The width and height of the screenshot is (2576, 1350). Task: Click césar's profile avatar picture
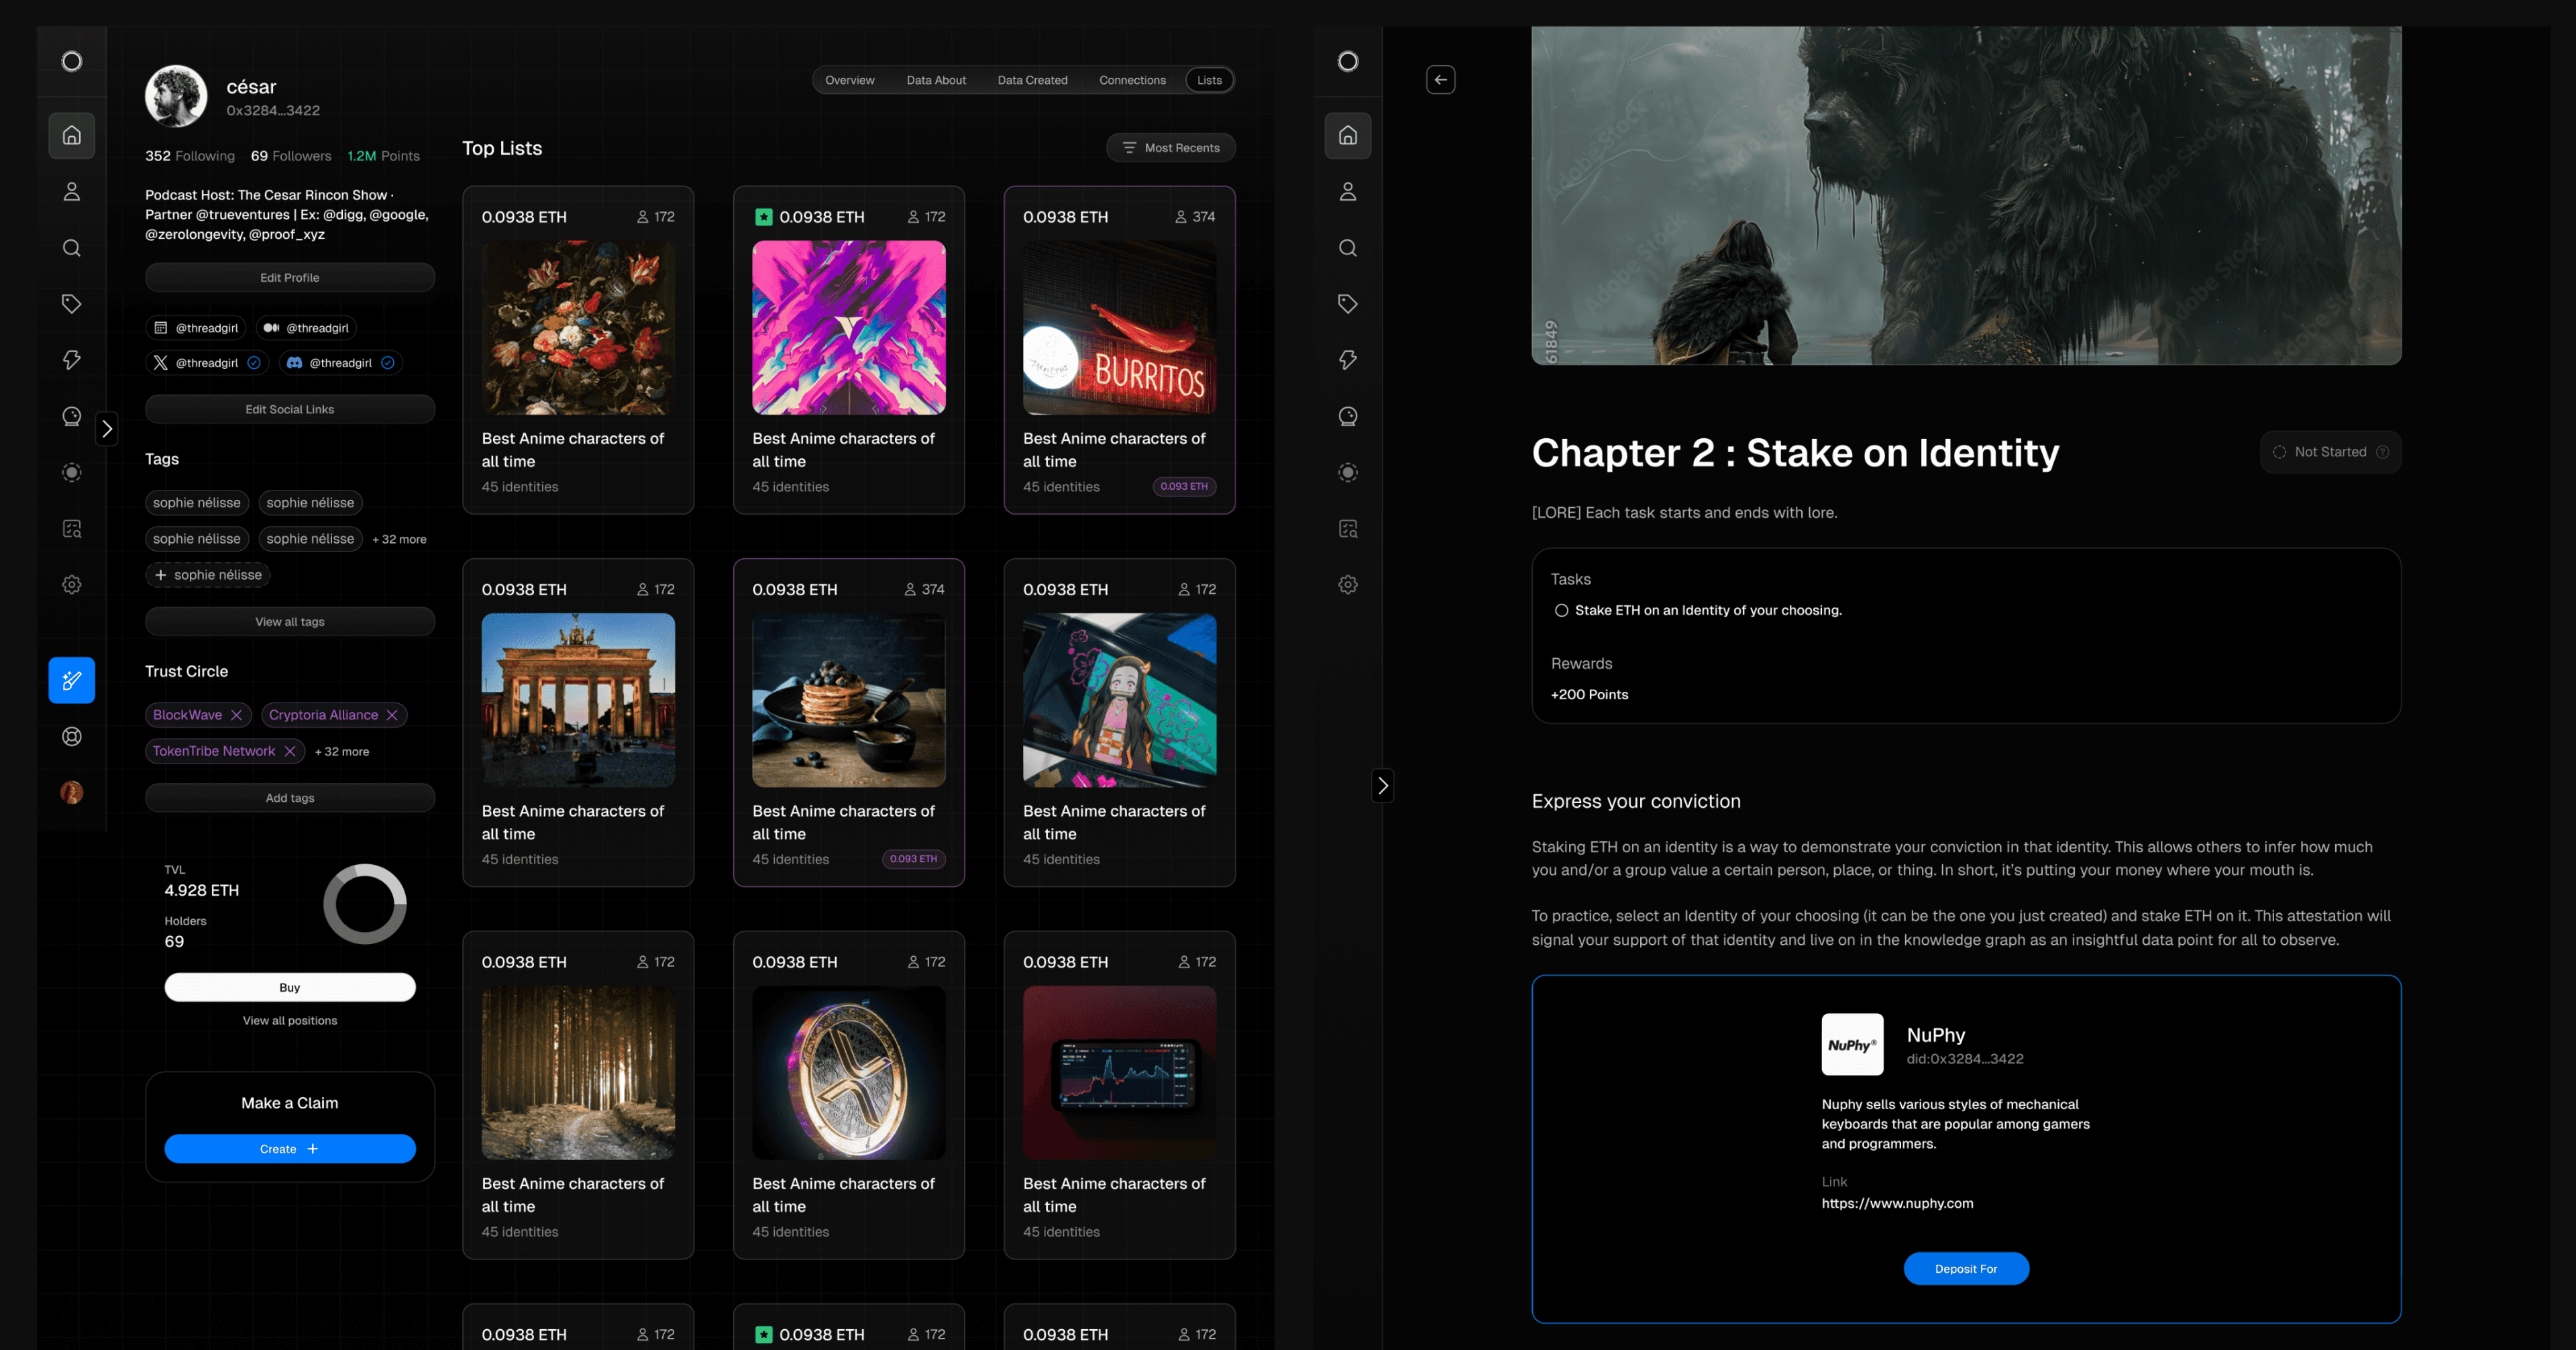[176, 97]
